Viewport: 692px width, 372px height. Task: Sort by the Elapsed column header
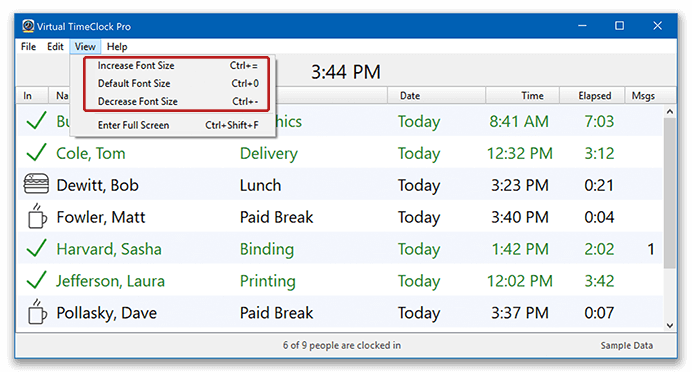(x=592, y=95)
